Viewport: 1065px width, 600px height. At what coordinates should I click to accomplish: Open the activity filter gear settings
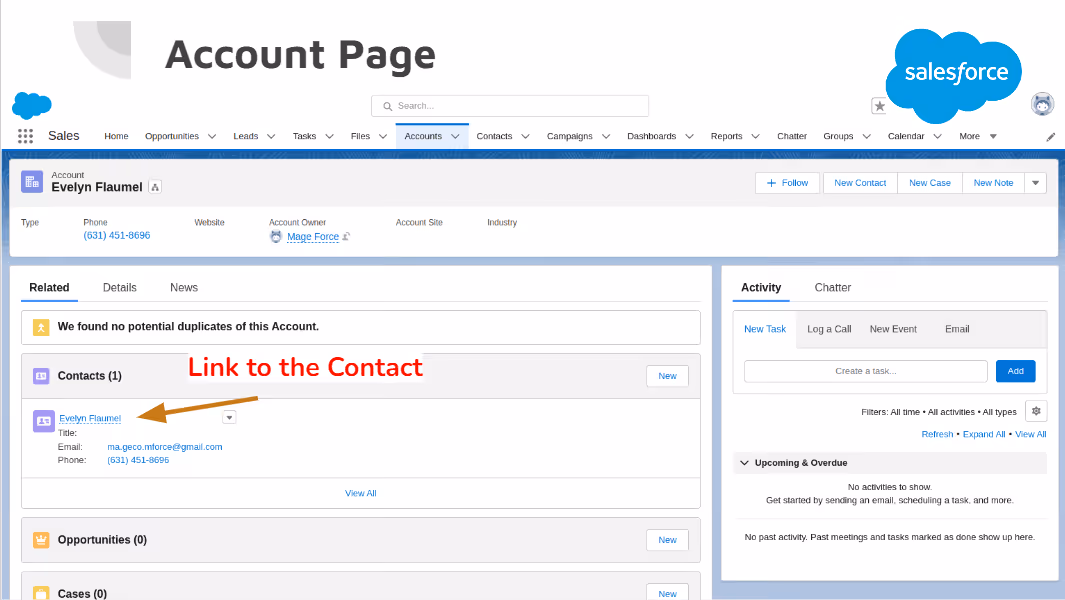pos(1036,411)
